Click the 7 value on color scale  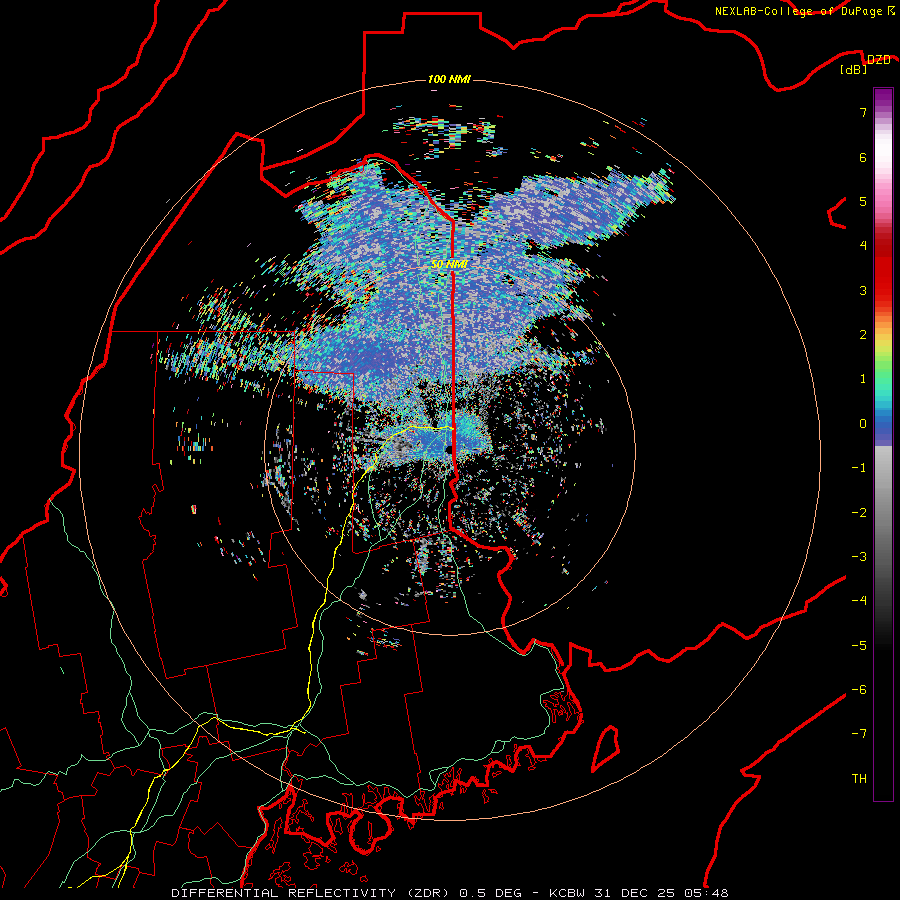click(x=863, y=112)
